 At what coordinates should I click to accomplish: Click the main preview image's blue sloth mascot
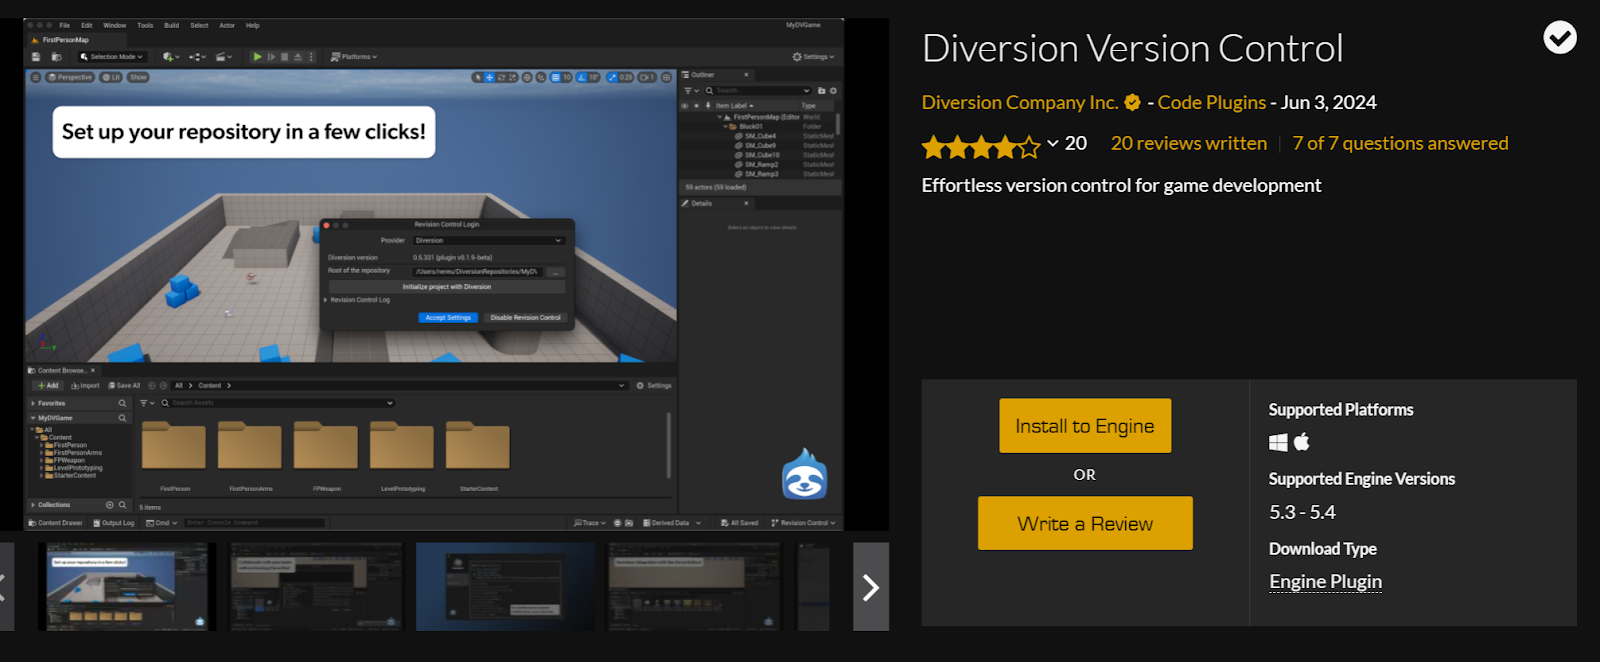(804, 474)
